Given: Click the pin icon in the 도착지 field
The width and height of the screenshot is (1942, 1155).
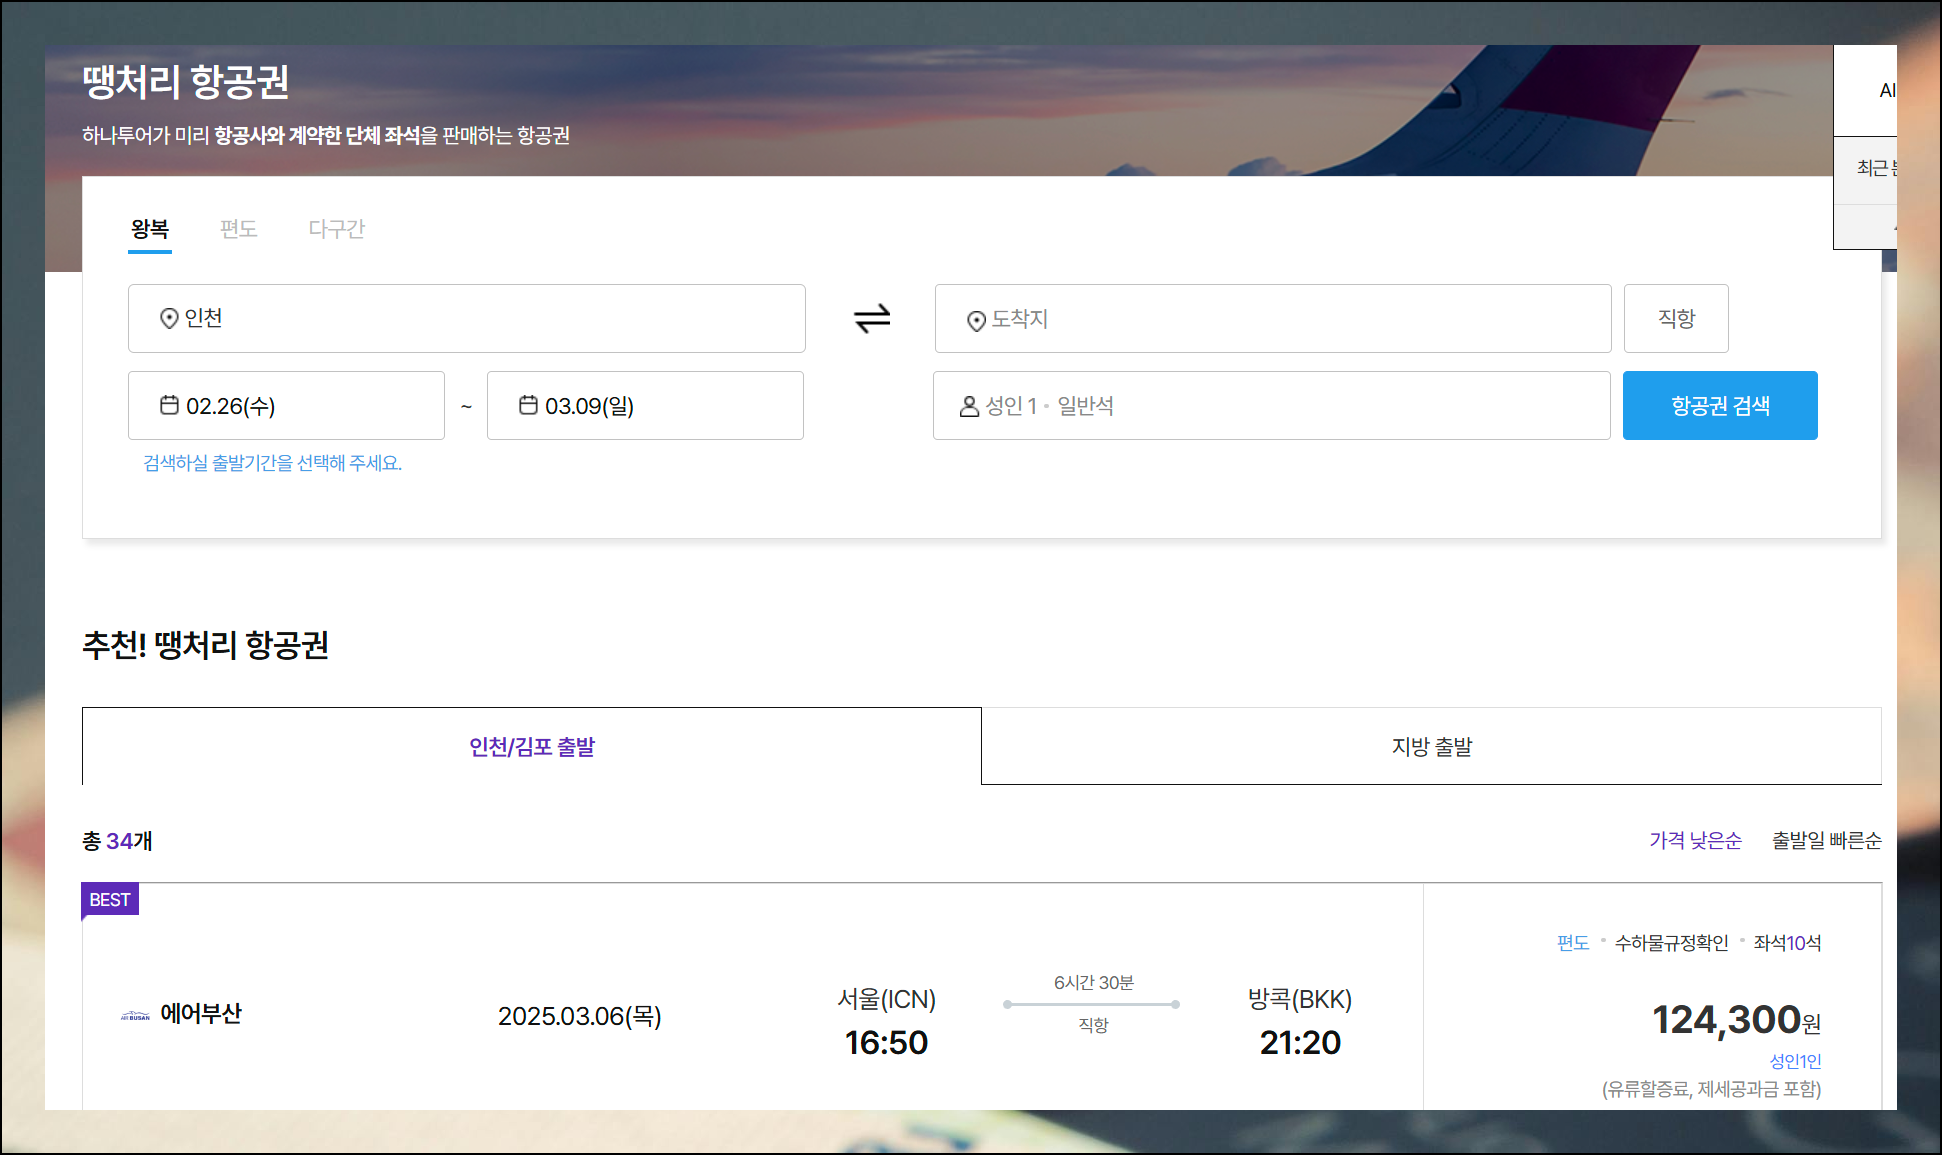Looking at the screenshot, I should click(x=976, y=320).
